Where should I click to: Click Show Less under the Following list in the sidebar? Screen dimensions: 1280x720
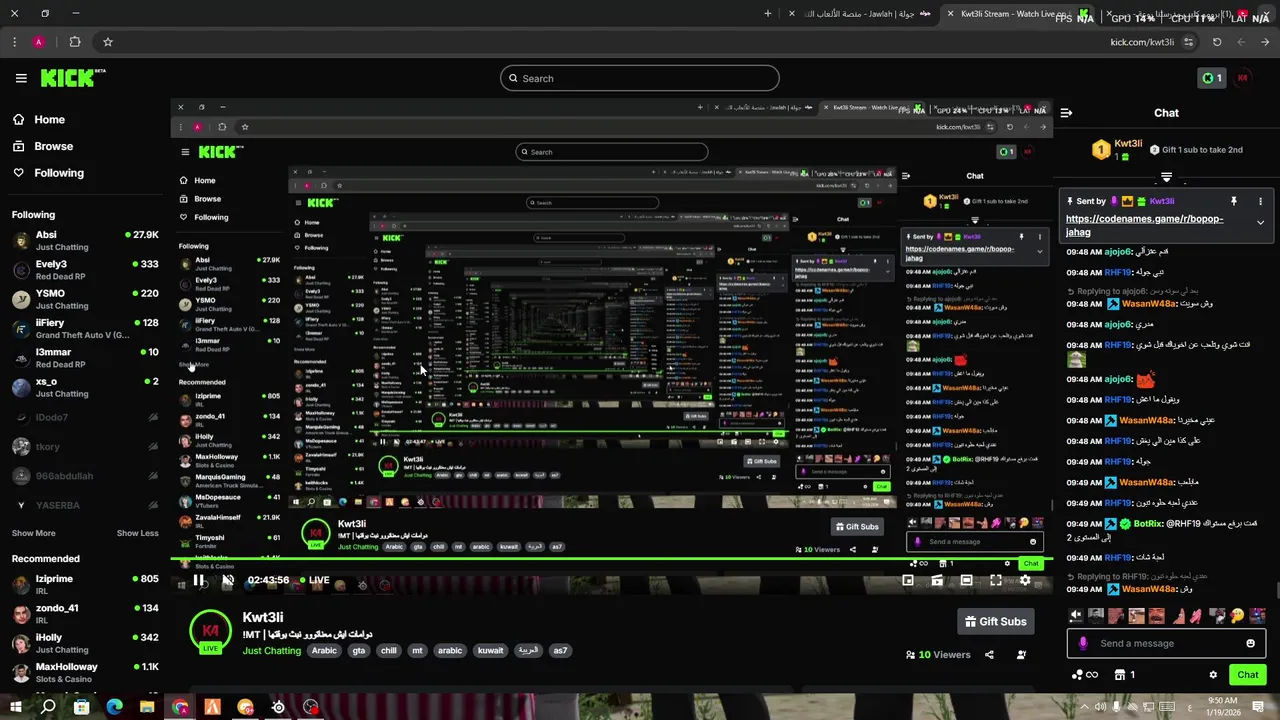point(137,533)
